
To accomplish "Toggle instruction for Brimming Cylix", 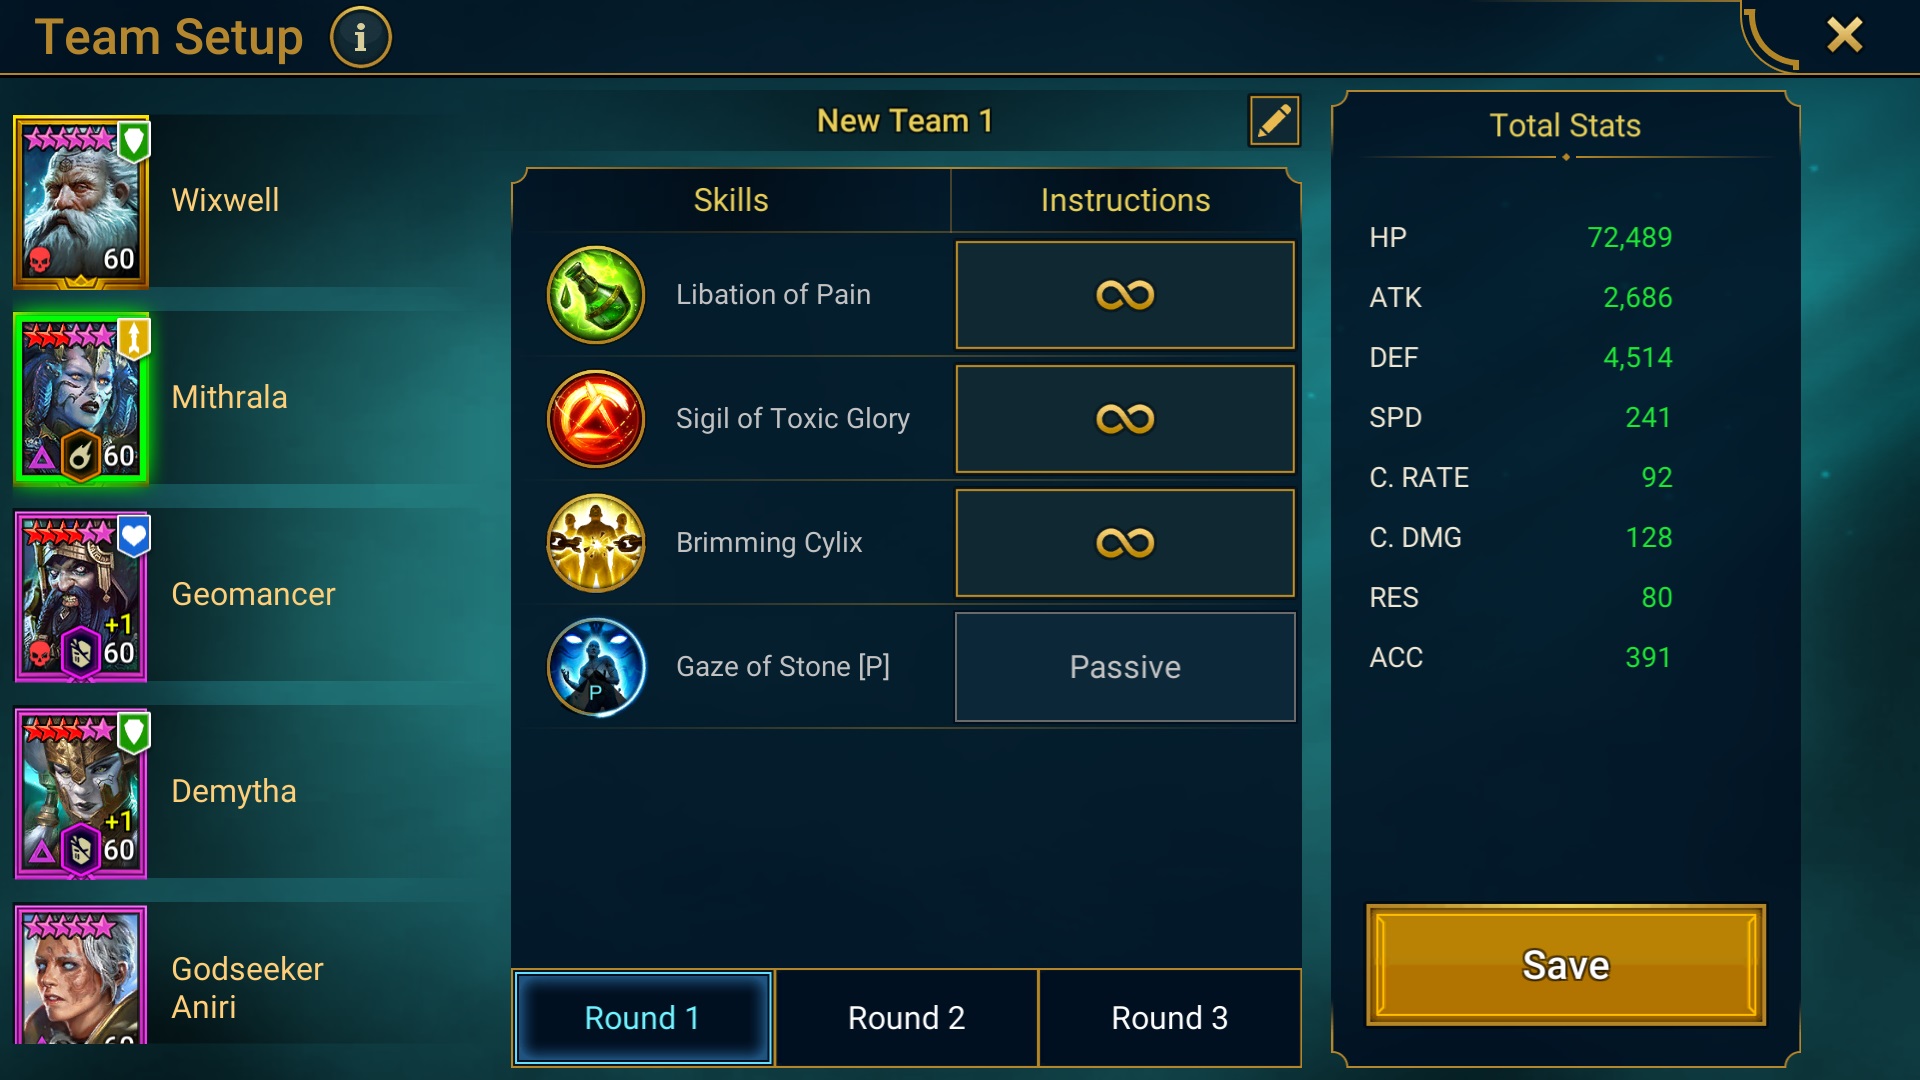I will coord(1125,543).
